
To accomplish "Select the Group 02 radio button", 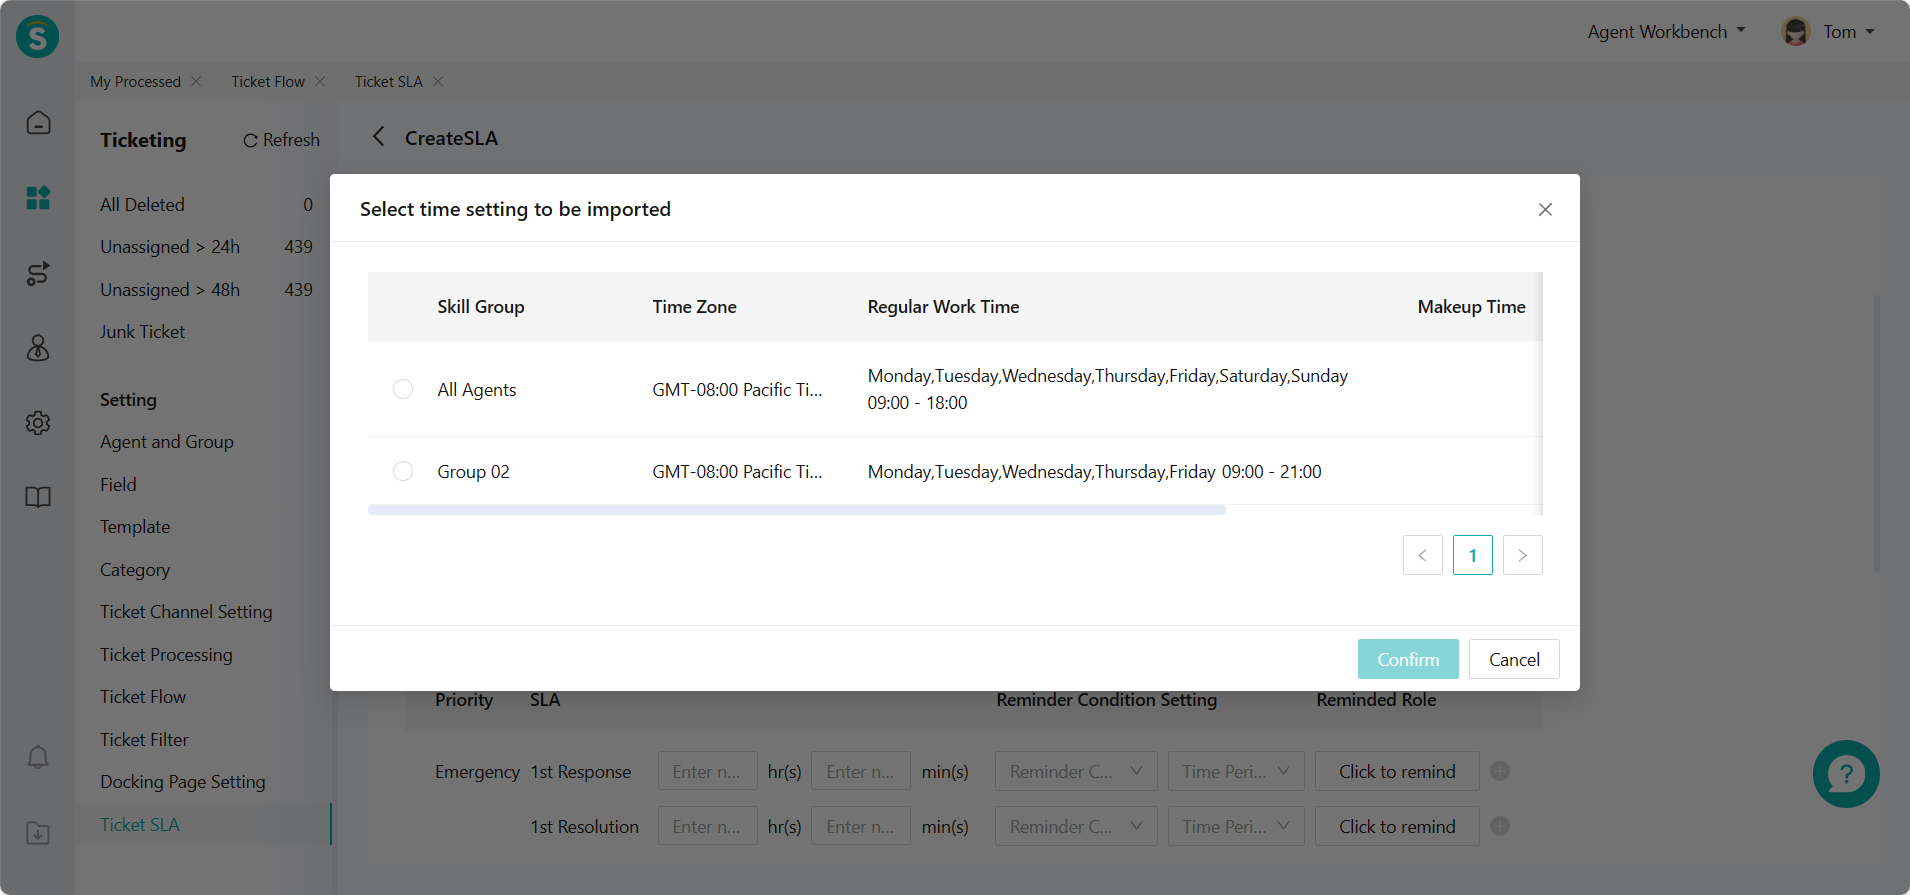I will tap(403, 471).
